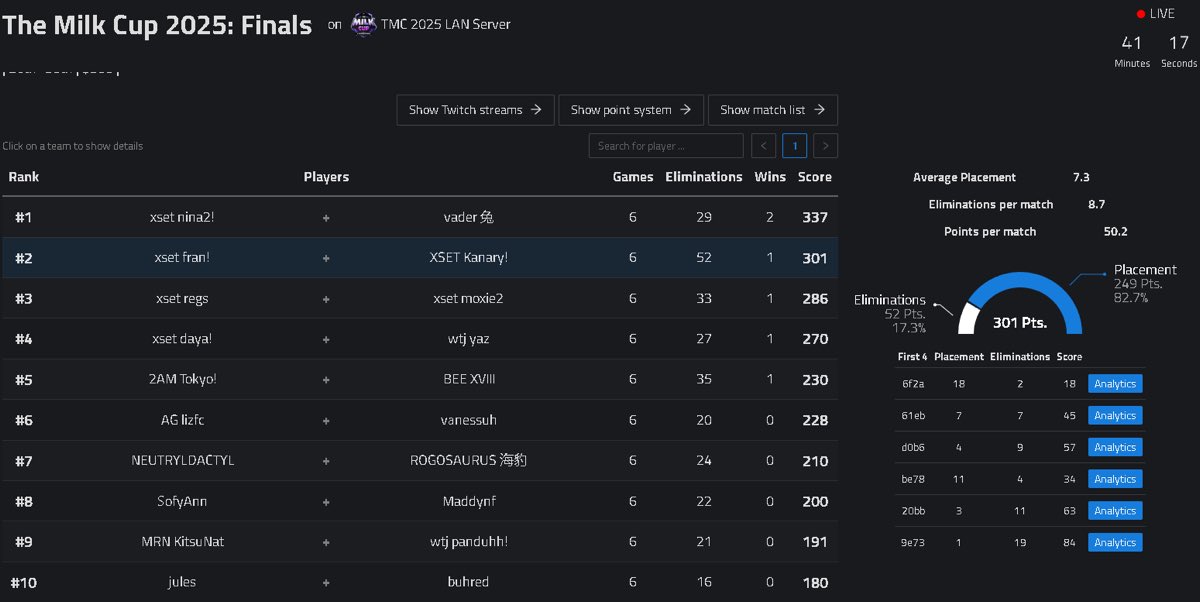
Task: Expand team row #1 xset nina2!
Action: coord(420,217)
